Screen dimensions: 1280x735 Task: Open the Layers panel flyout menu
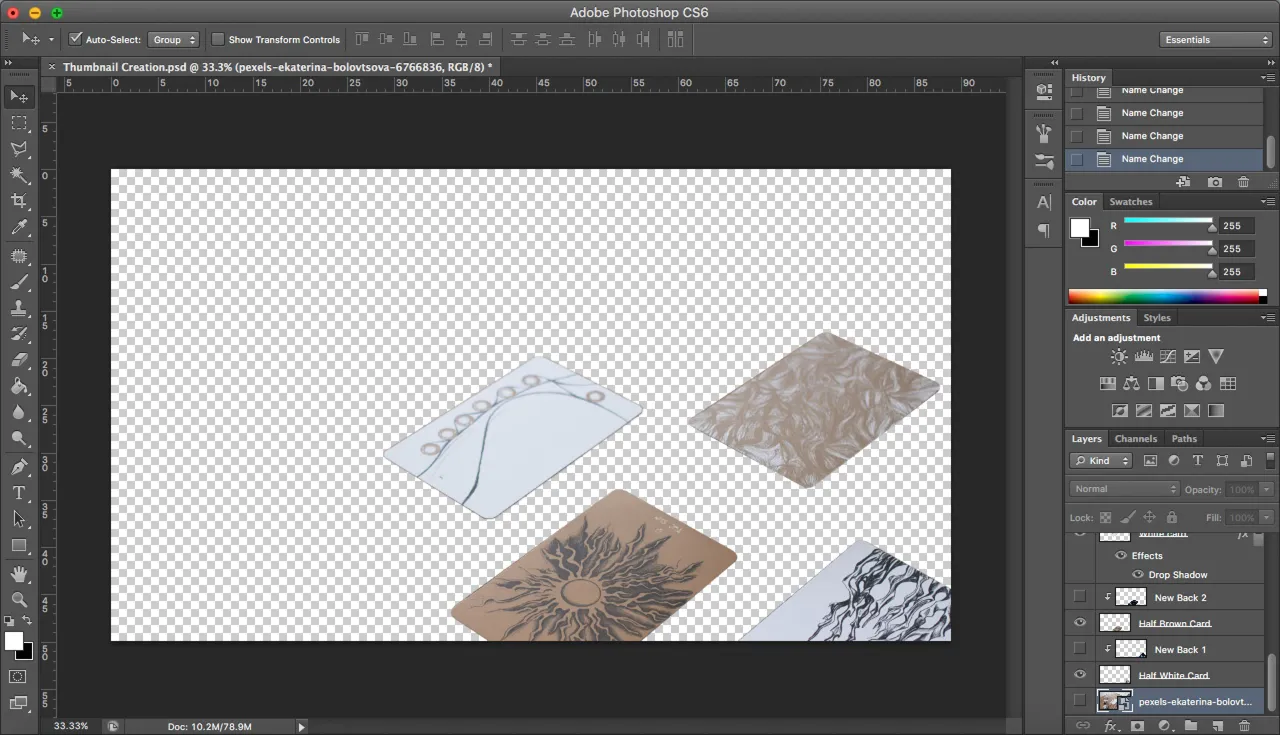click(1267, 439)
